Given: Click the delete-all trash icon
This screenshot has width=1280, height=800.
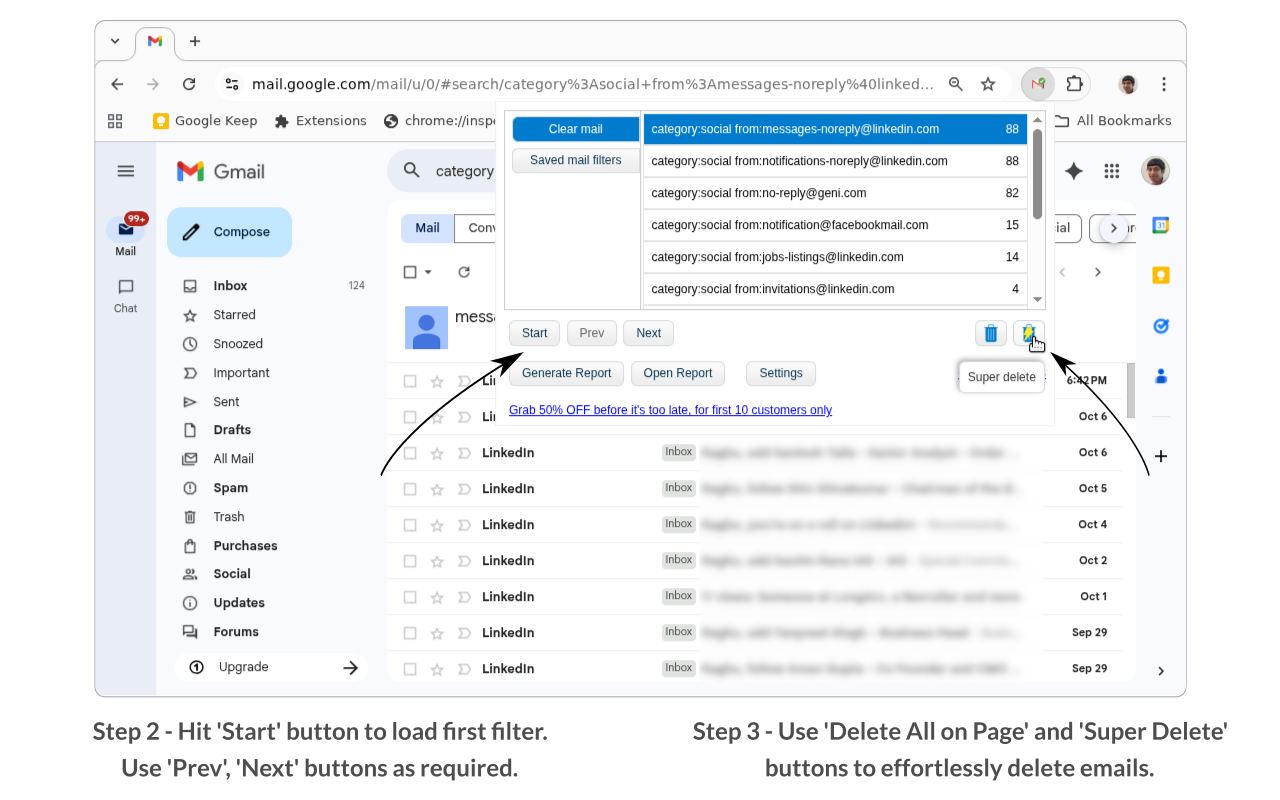Looking at the screenshot, I should click(990, 333).
